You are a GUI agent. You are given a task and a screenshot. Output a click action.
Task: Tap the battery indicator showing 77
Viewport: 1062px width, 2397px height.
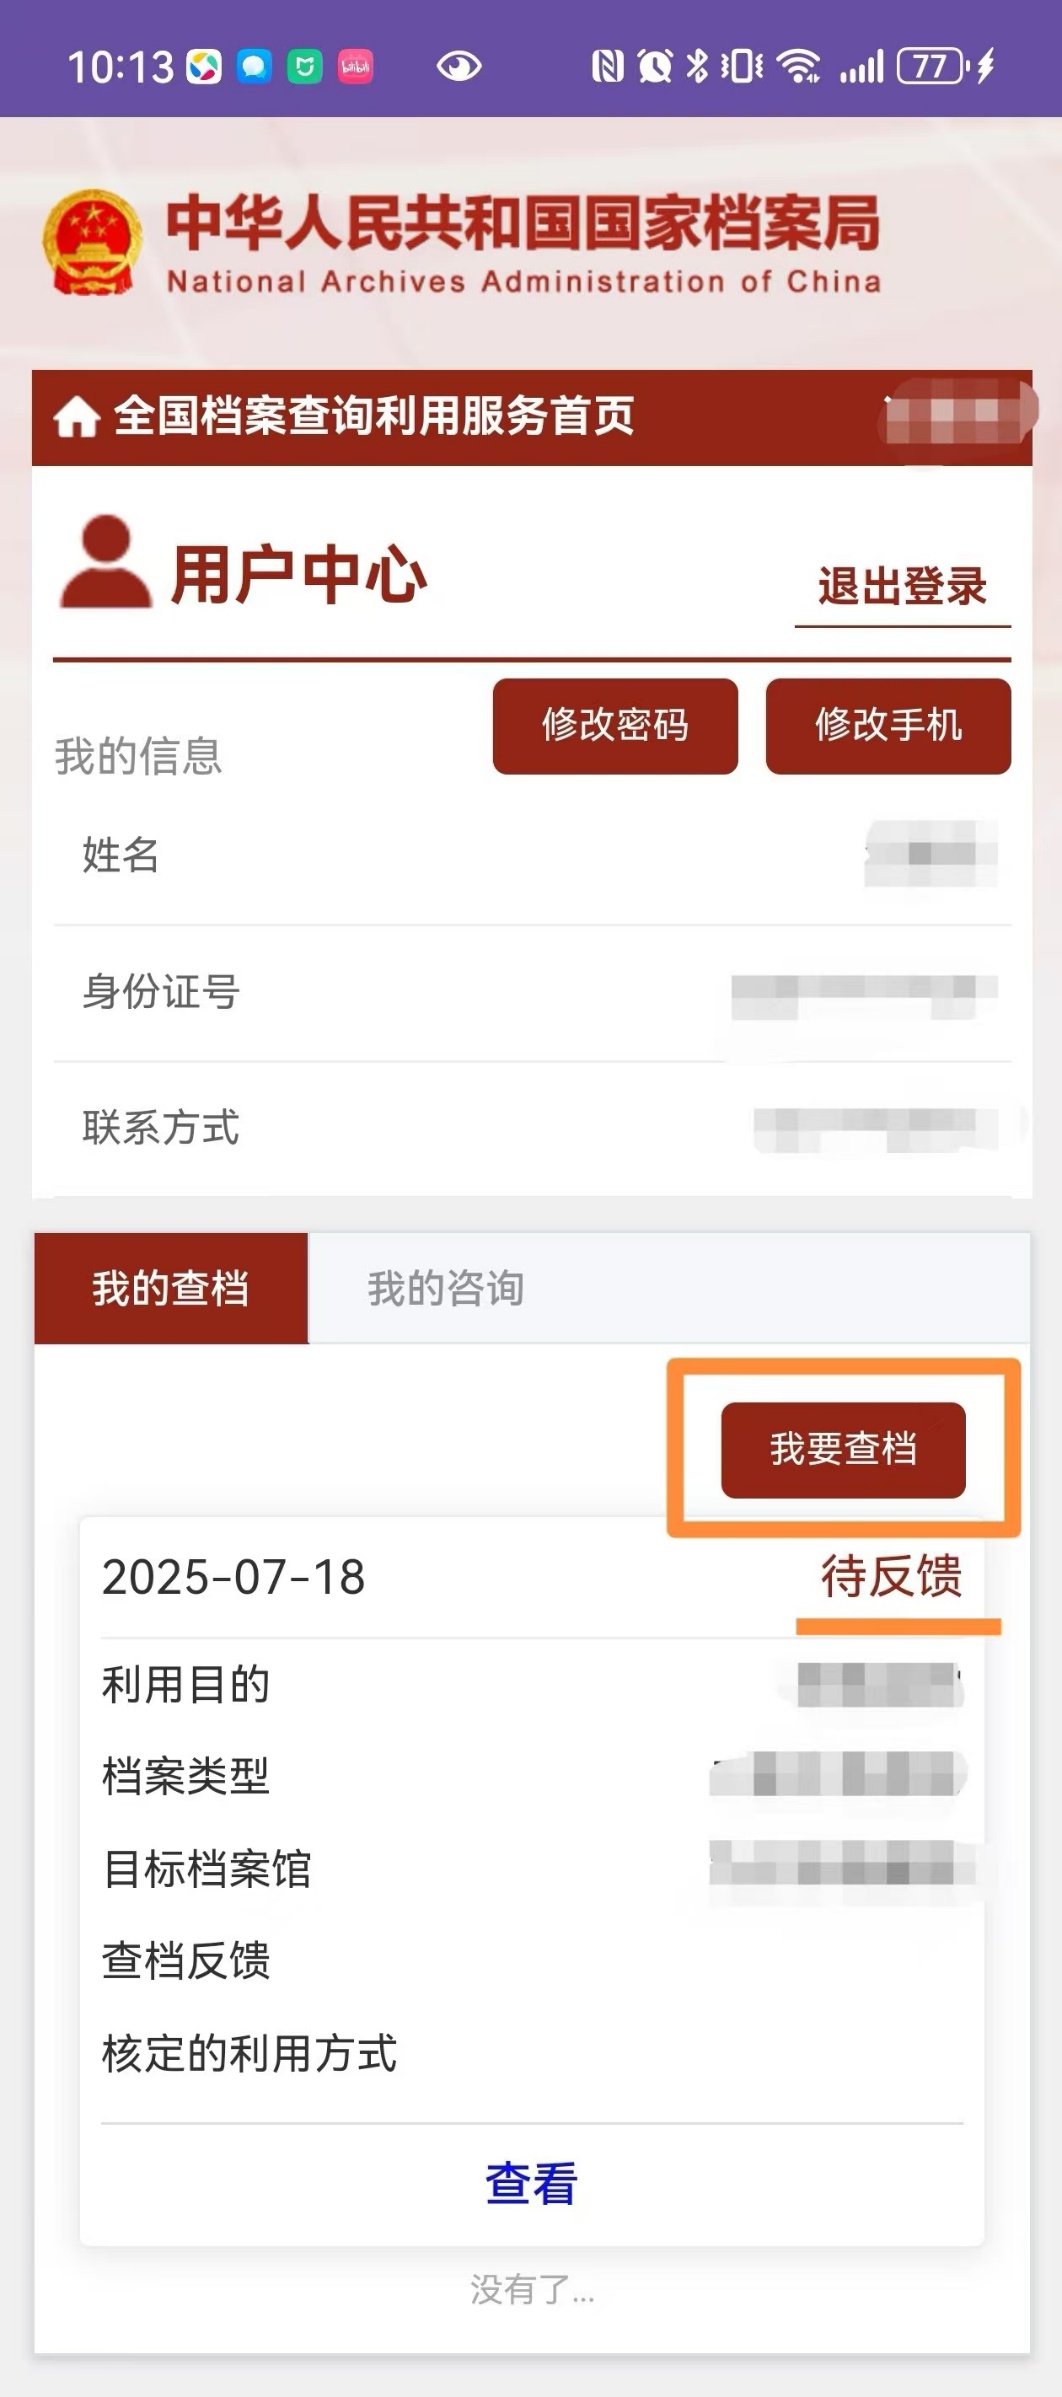pos(932,67)
